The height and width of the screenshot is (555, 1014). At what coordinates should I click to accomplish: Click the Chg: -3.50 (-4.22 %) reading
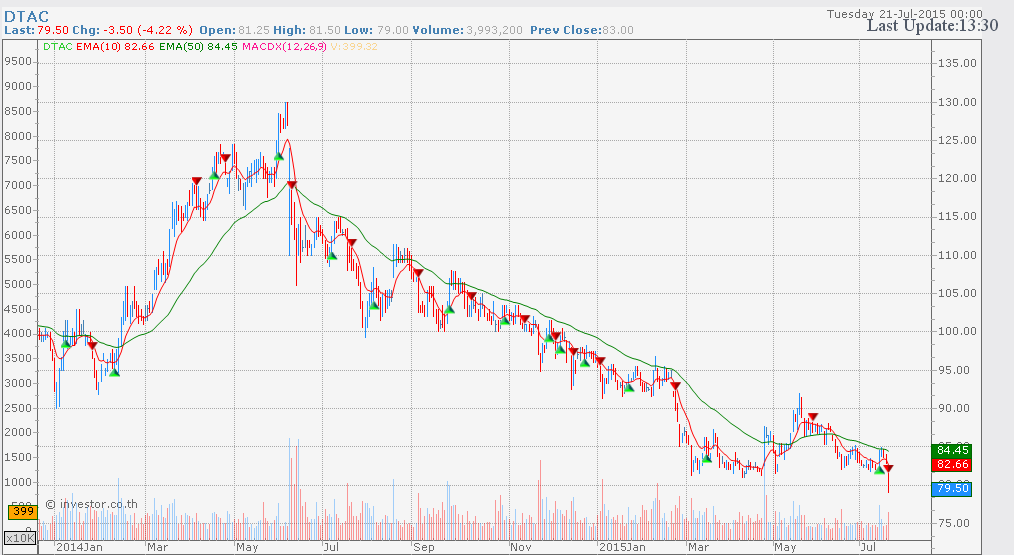(132, 30)
